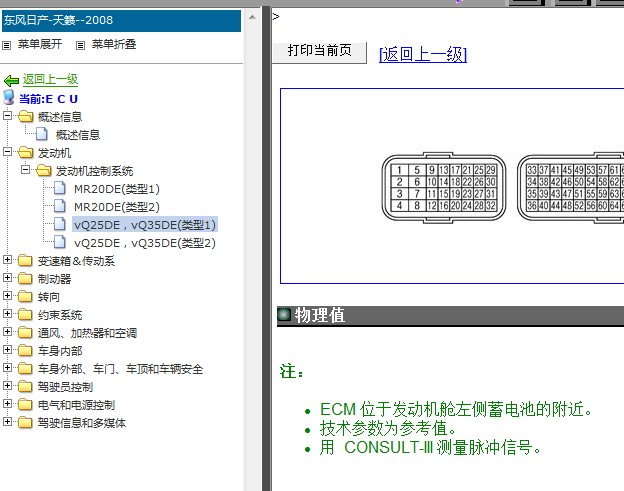Expand the 变速箱&传动系 folder
624x491 pixels.
click(7, 259)
